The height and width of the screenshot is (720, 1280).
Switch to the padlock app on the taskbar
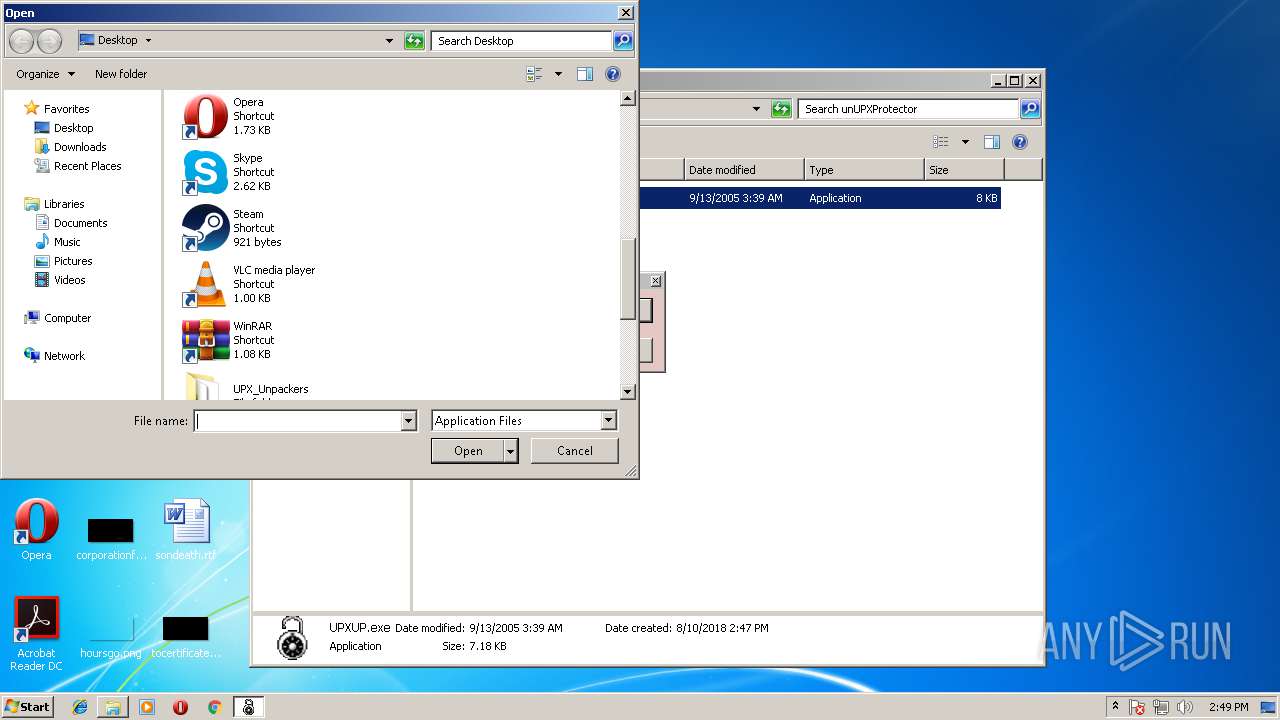tap(249, 707)
